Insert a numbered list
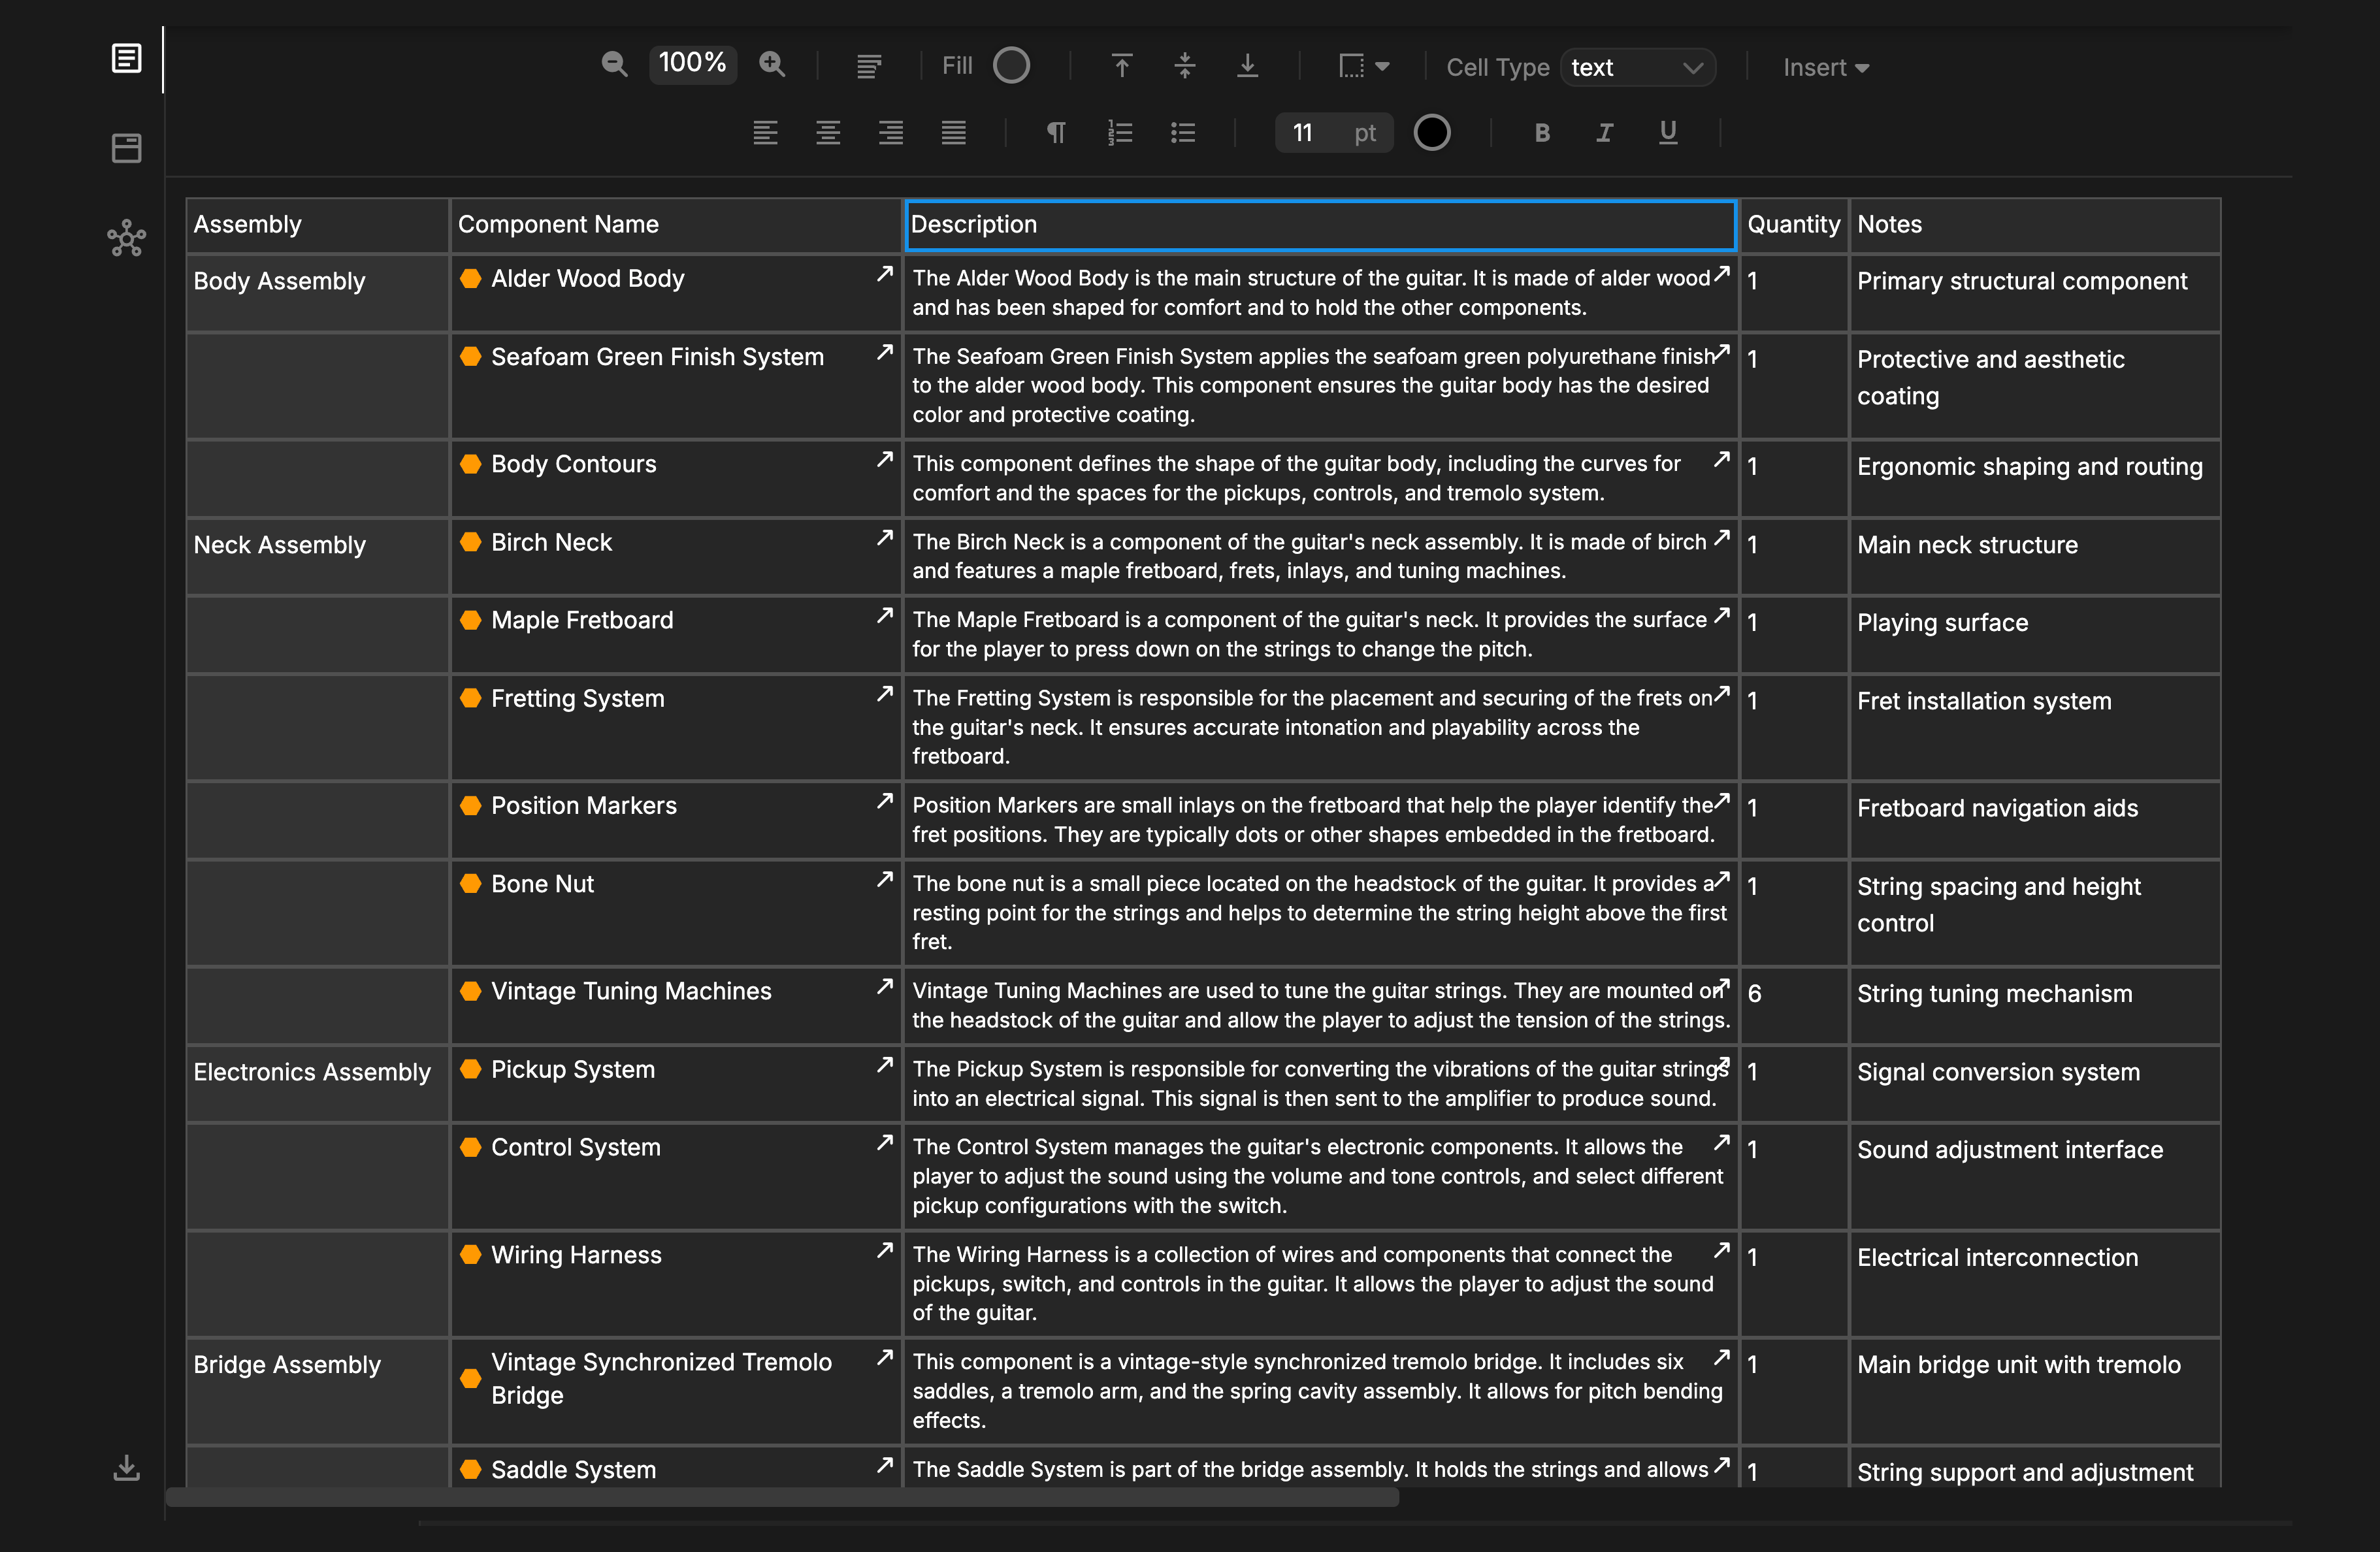Image resolution: width=2380 pixels, height=1552 pixels. 1120,133
